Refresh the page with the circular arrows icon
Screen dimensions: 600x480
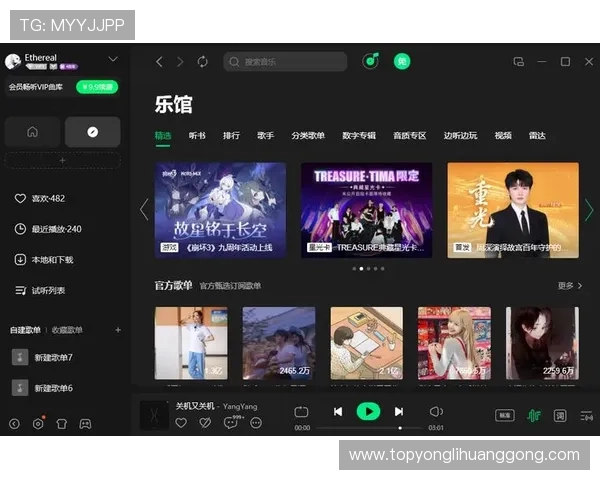tap(202, 62)
